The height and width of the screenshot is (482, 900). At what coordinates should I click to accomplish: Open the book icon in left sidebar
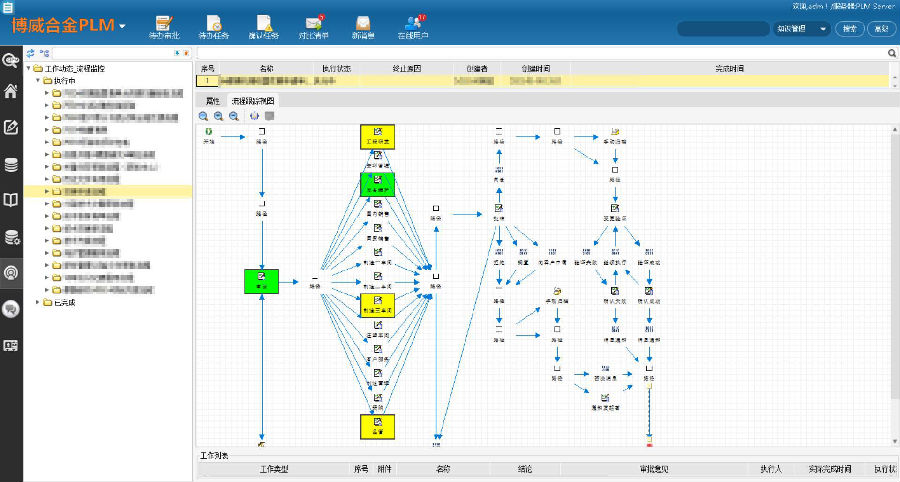11,200
